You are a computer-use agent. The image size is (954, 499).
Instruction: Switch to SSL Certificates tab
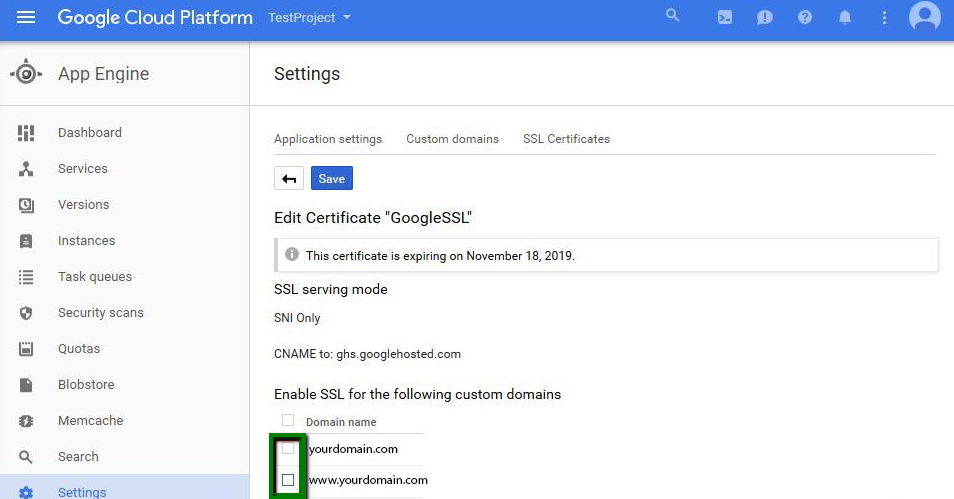(566, 139)
